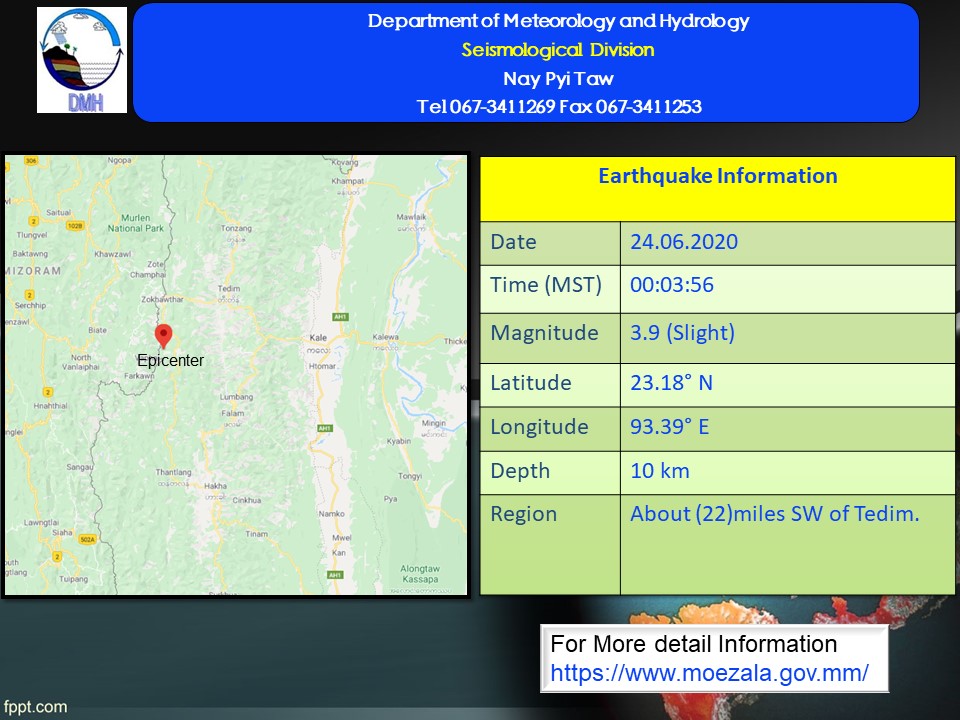The height and width of the screenshot is (720, 960).
Task: Click the 'Lumbang' label on the map
Action: pos(236,397)
